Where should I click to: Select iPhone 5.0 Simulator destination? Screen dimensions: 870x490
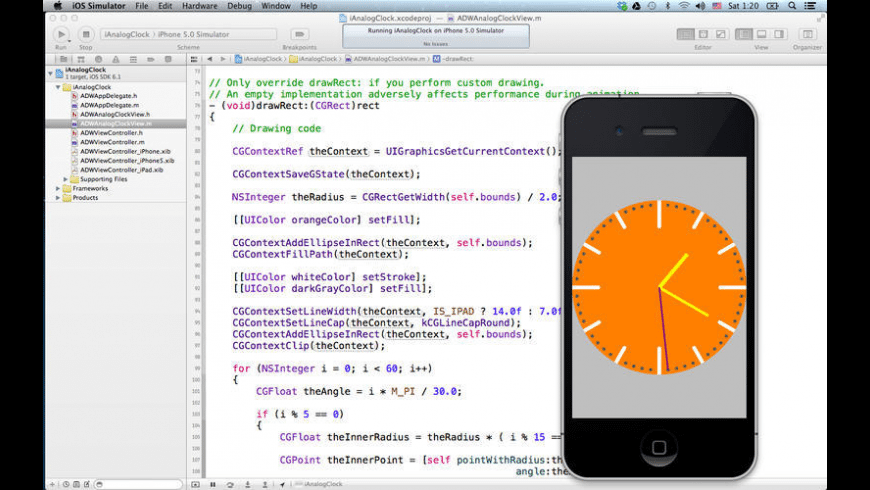(194, 34)
